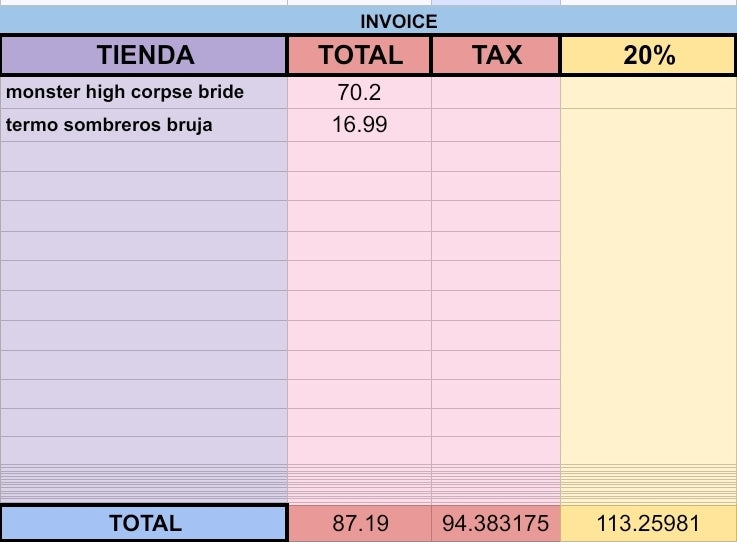The height and width of the screenshot is (542, 737).
Task: Click the empty TAX cell in third item row
Action: pyautogui.click(x=496, y=157)
